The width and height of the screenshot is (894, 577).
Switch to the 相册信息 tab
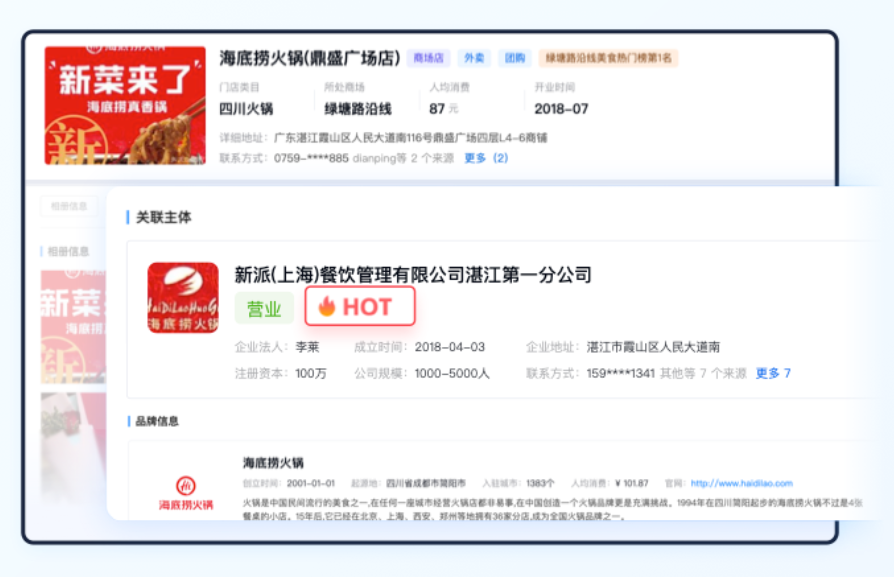coord(68,206)
